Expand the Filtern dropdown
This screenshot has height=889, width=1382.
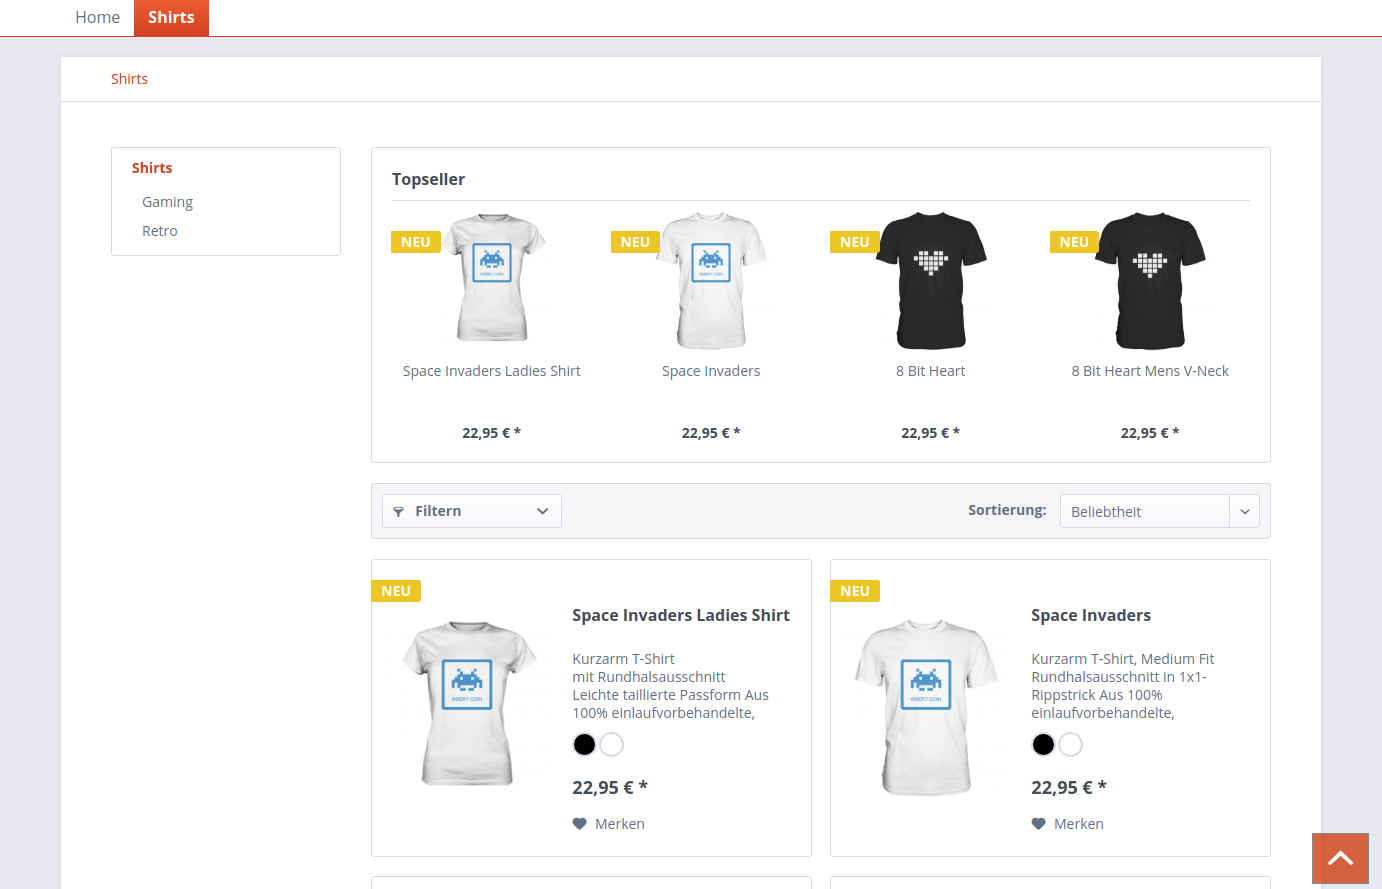tap(472, 511)
